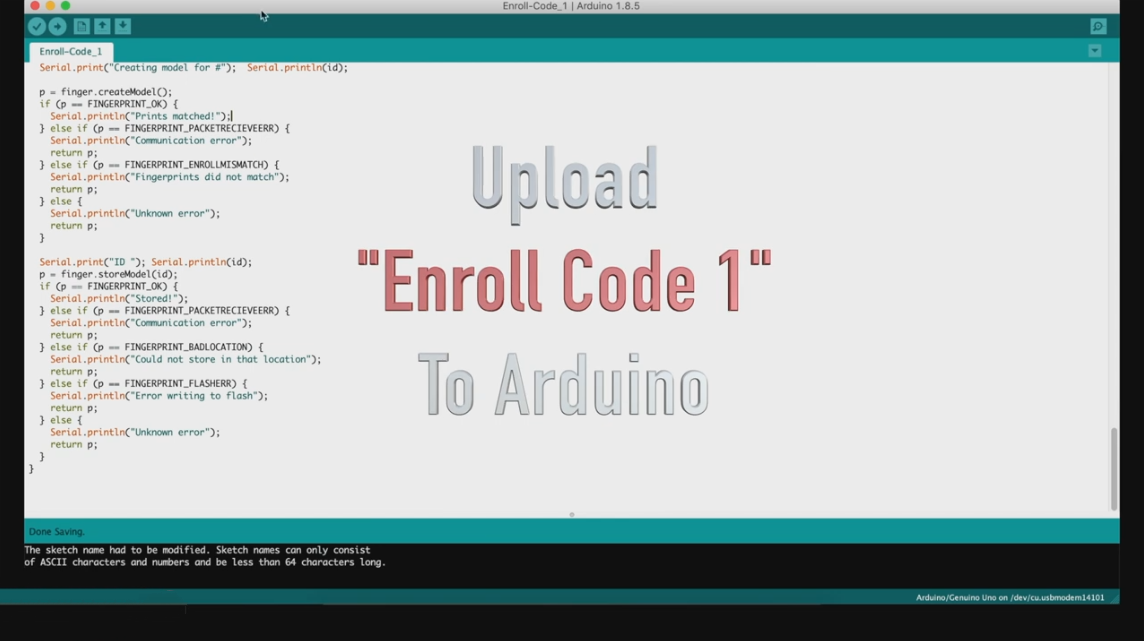1144x641 pixels.
Task: Select the Enroll-Code_1 tab
Action: click(71, 52)
